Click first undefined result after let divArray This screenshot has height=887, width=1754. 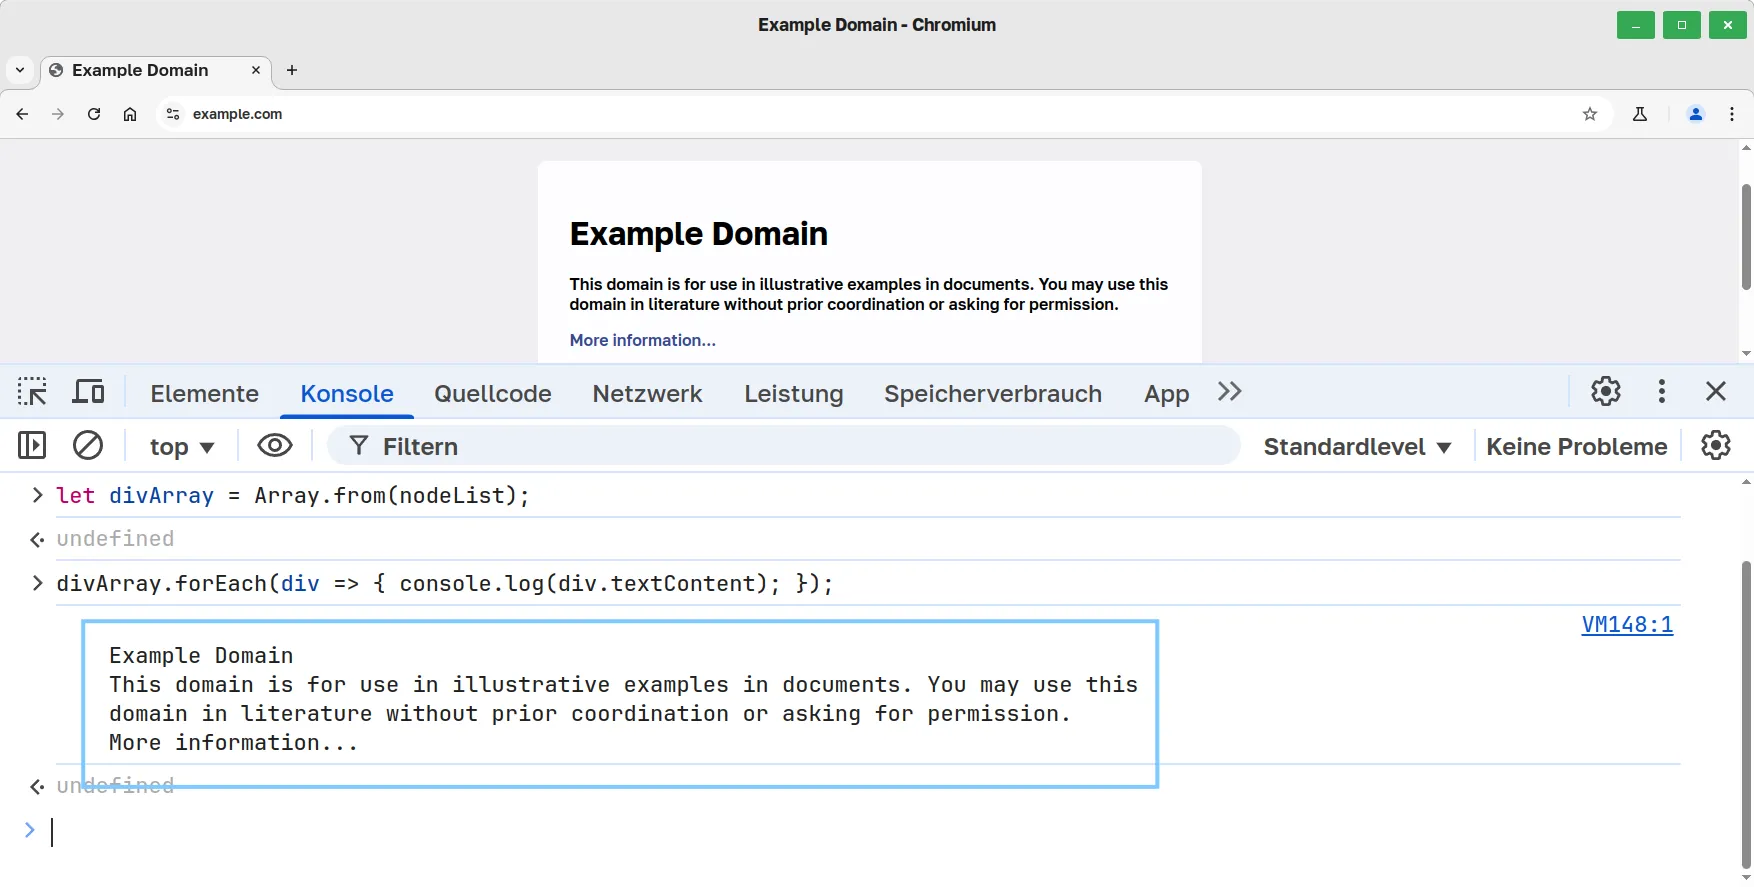[x=115, y=539]
